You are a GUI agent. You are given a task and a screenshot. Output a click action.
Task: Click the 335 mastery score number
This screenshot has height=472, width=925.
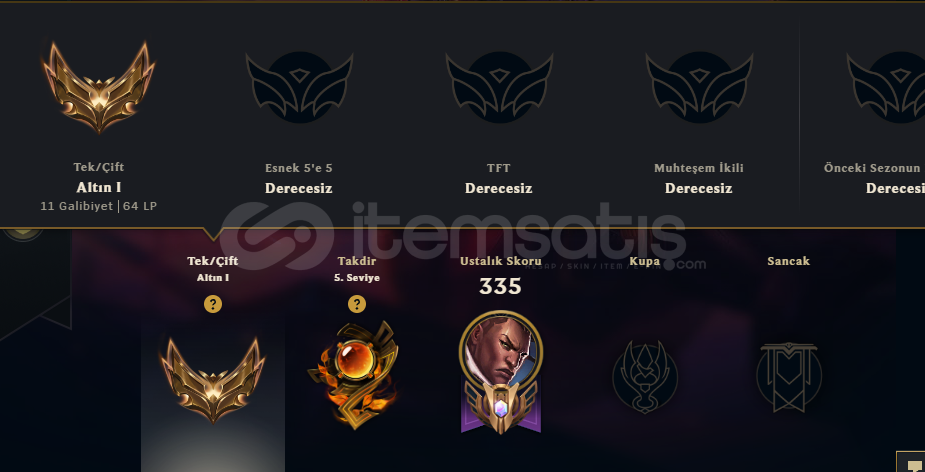click(x=500, y=287)
